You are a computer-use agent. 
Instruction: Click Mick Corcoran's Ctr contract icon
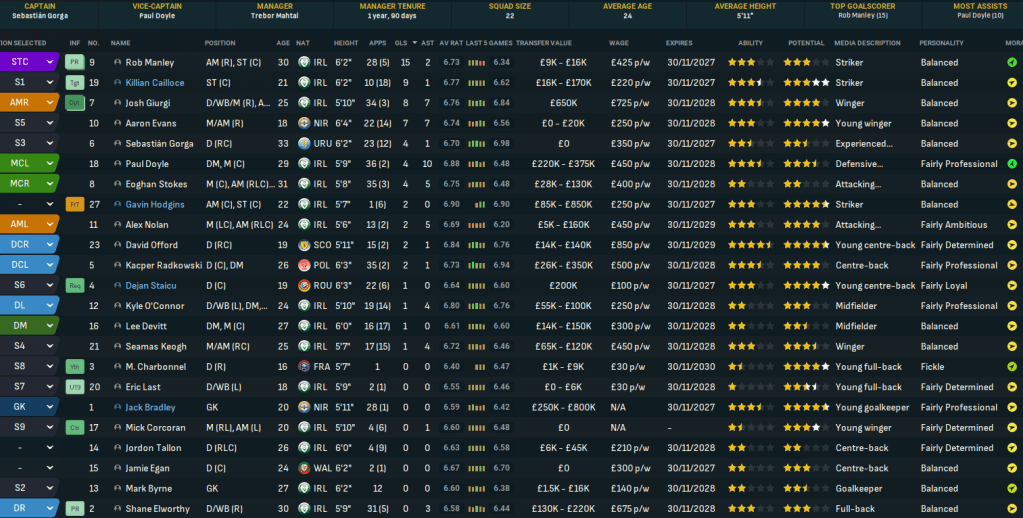coord(74,427)
